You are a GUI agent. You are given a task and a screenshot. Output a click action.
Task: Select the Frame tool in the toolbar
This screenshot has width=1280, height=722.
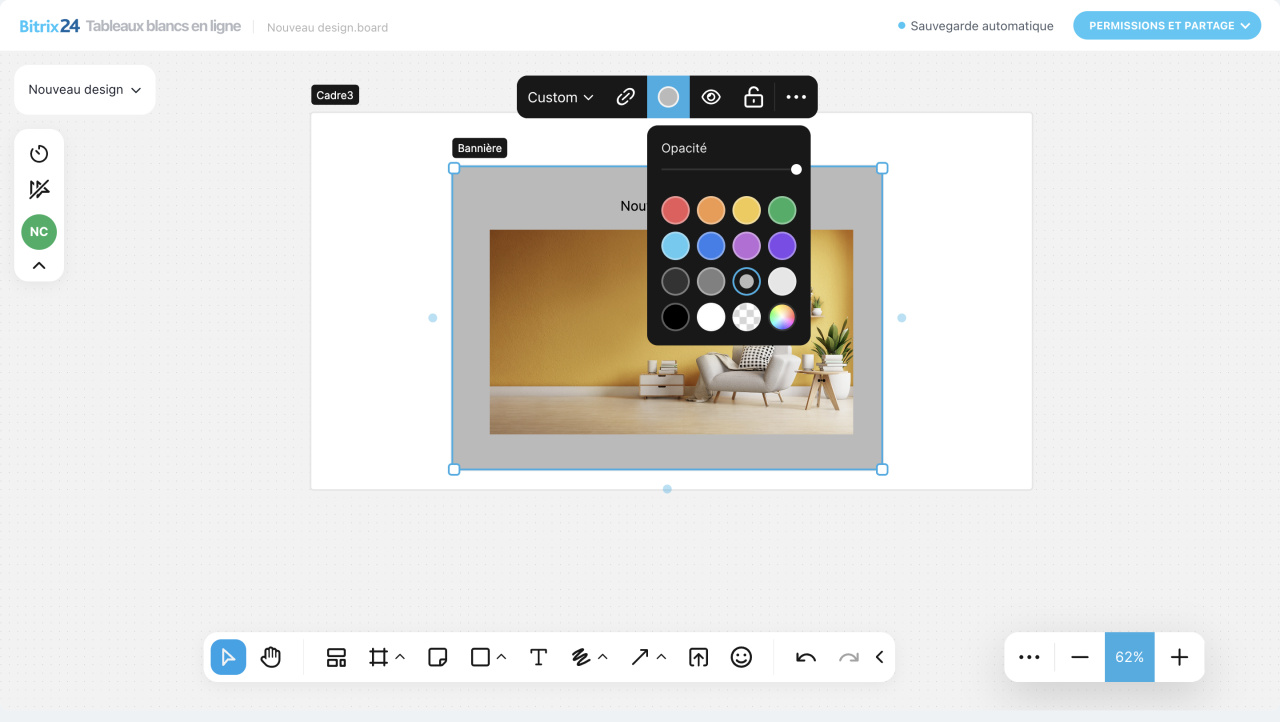pos(380,657)
